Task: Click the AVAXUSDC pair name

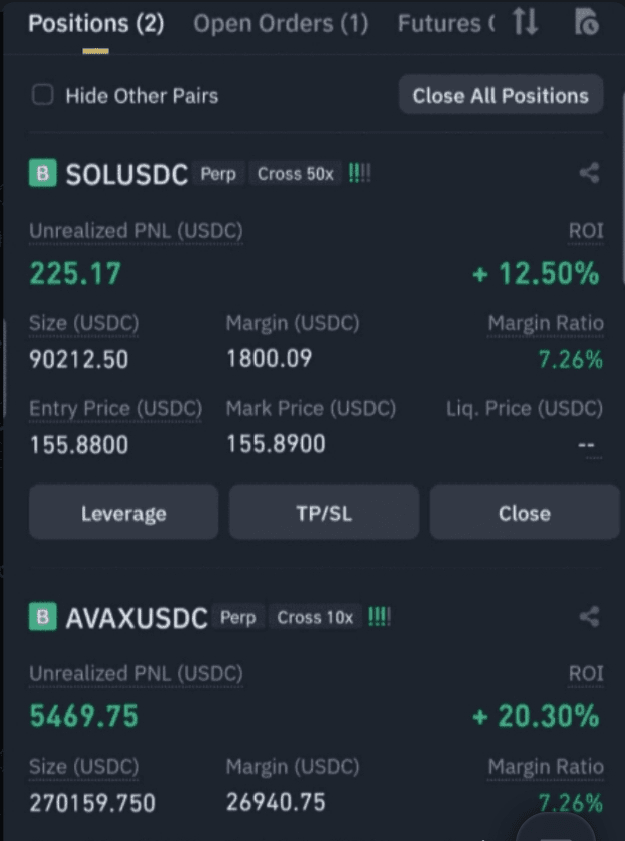Action: pyautogui.click(x=136, y=618)
